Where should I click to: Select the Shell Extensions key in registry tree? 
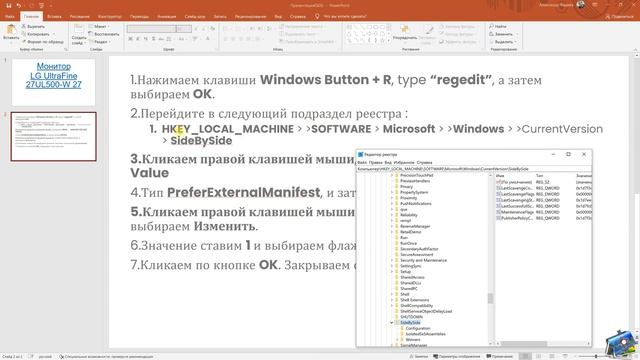(415, 300)
